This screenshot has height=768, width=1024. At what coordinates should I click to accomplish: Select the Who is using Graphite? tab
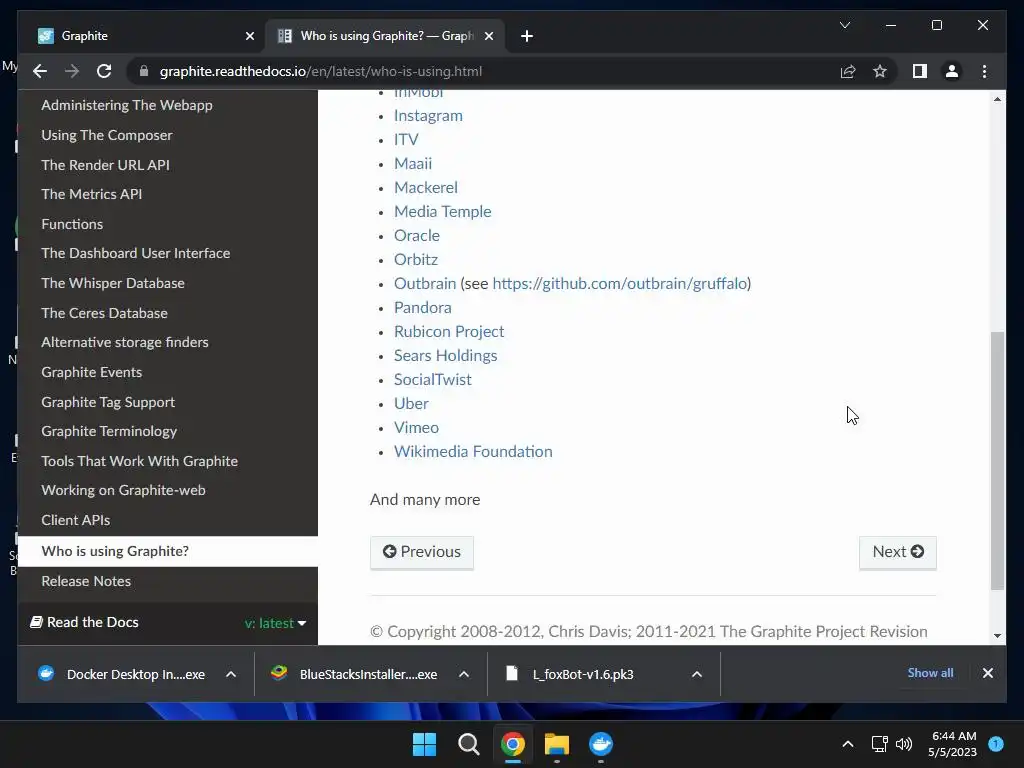[x=385, y=36]
